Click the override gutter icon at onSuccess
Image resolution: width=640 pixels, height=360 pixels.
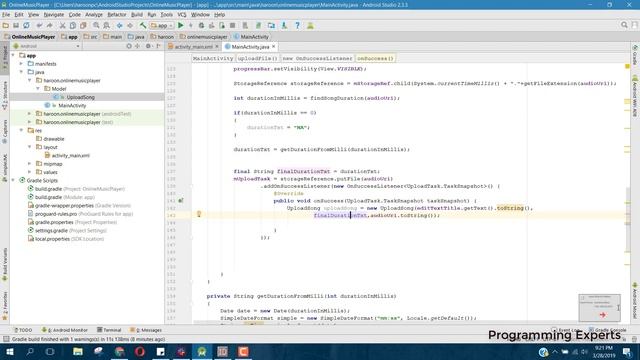click(181, 200)
